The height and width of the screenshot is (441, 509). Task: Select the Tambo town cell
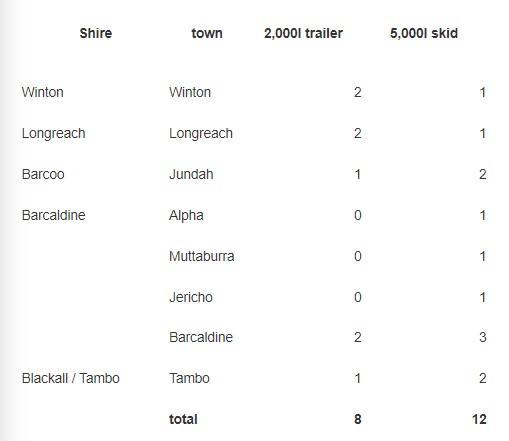(189, 378)
